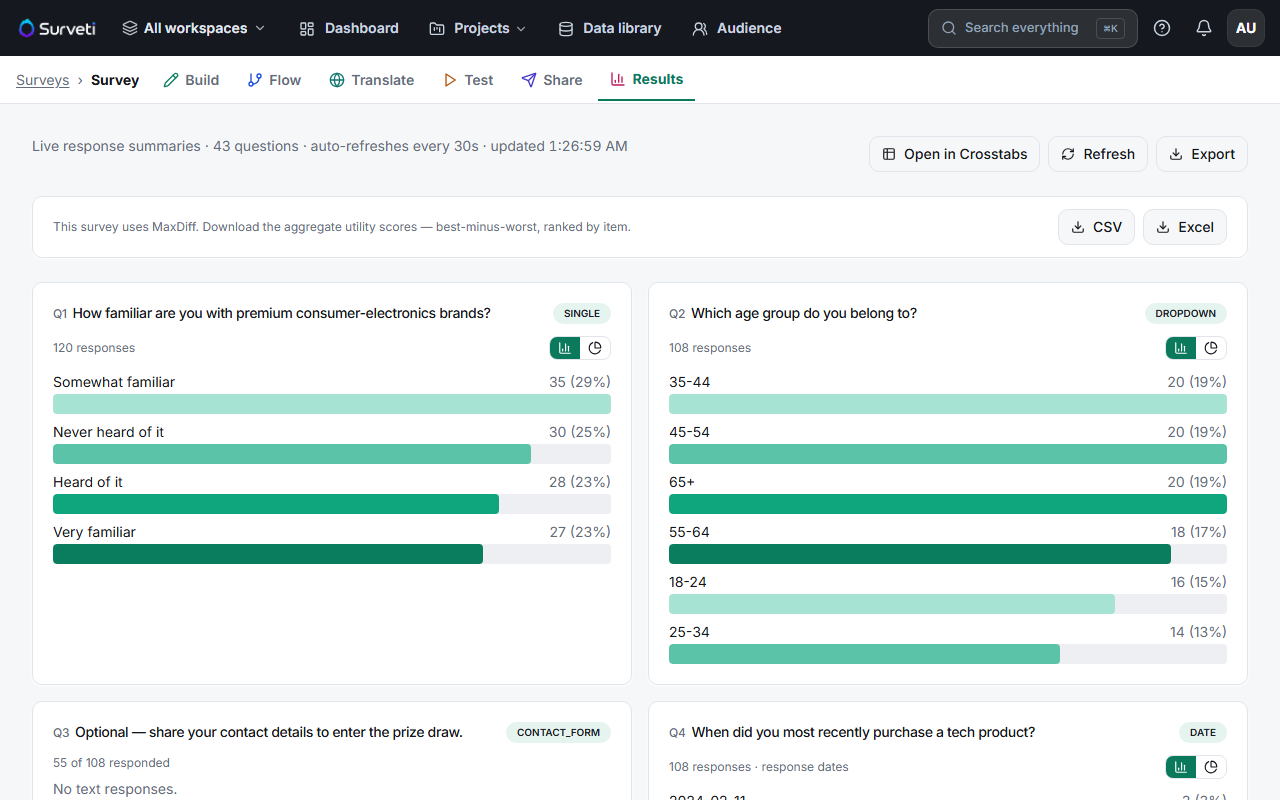Screen dimensions: 1280x800
Task: Open the Export menu
Action: coord(1202,154)
